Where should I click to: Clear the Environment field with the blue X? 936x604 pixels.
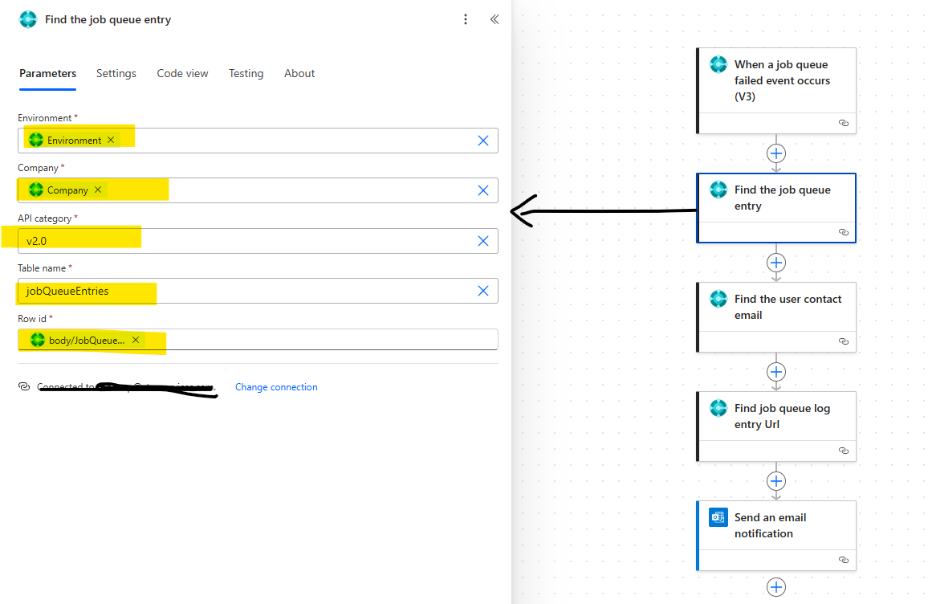click(483, 141)
